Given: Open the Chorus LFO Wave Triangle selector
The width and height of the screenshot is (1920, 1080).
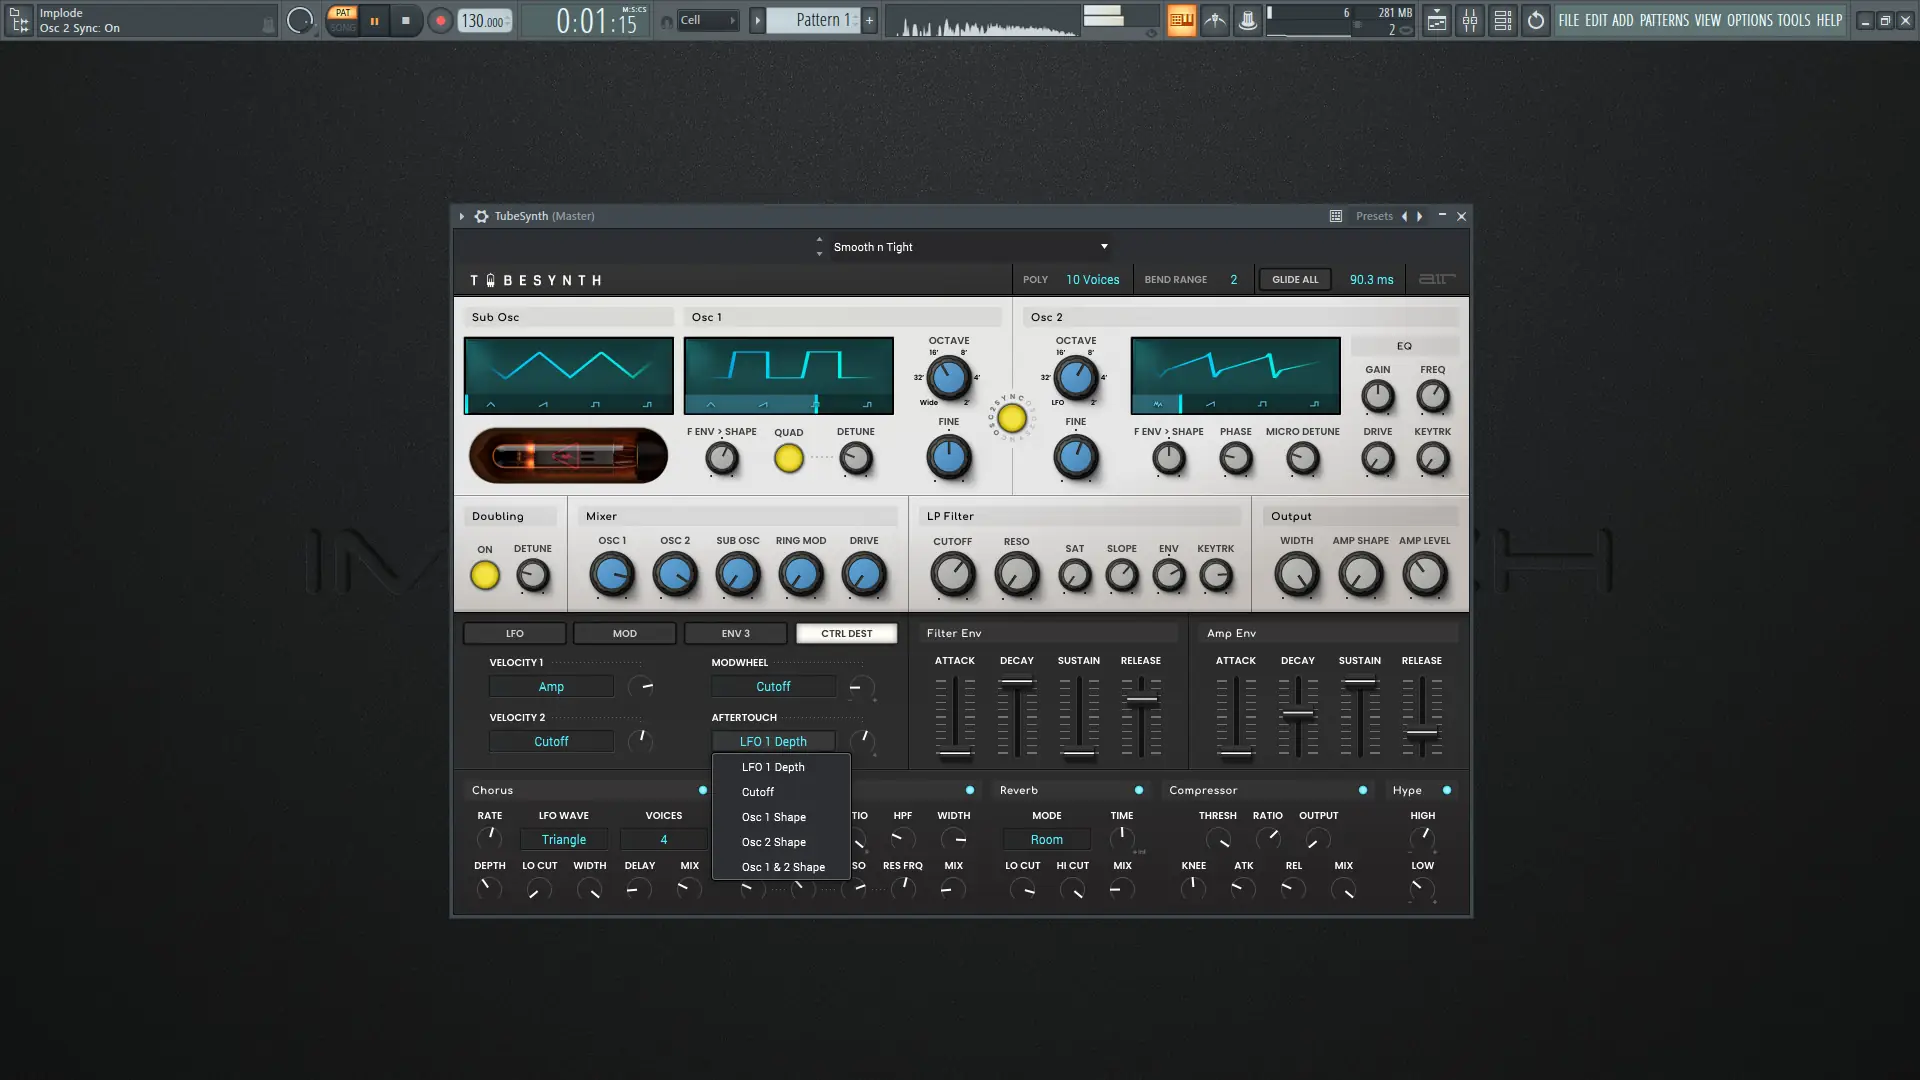Looking at the screenshot, I should tap(564, 840).
